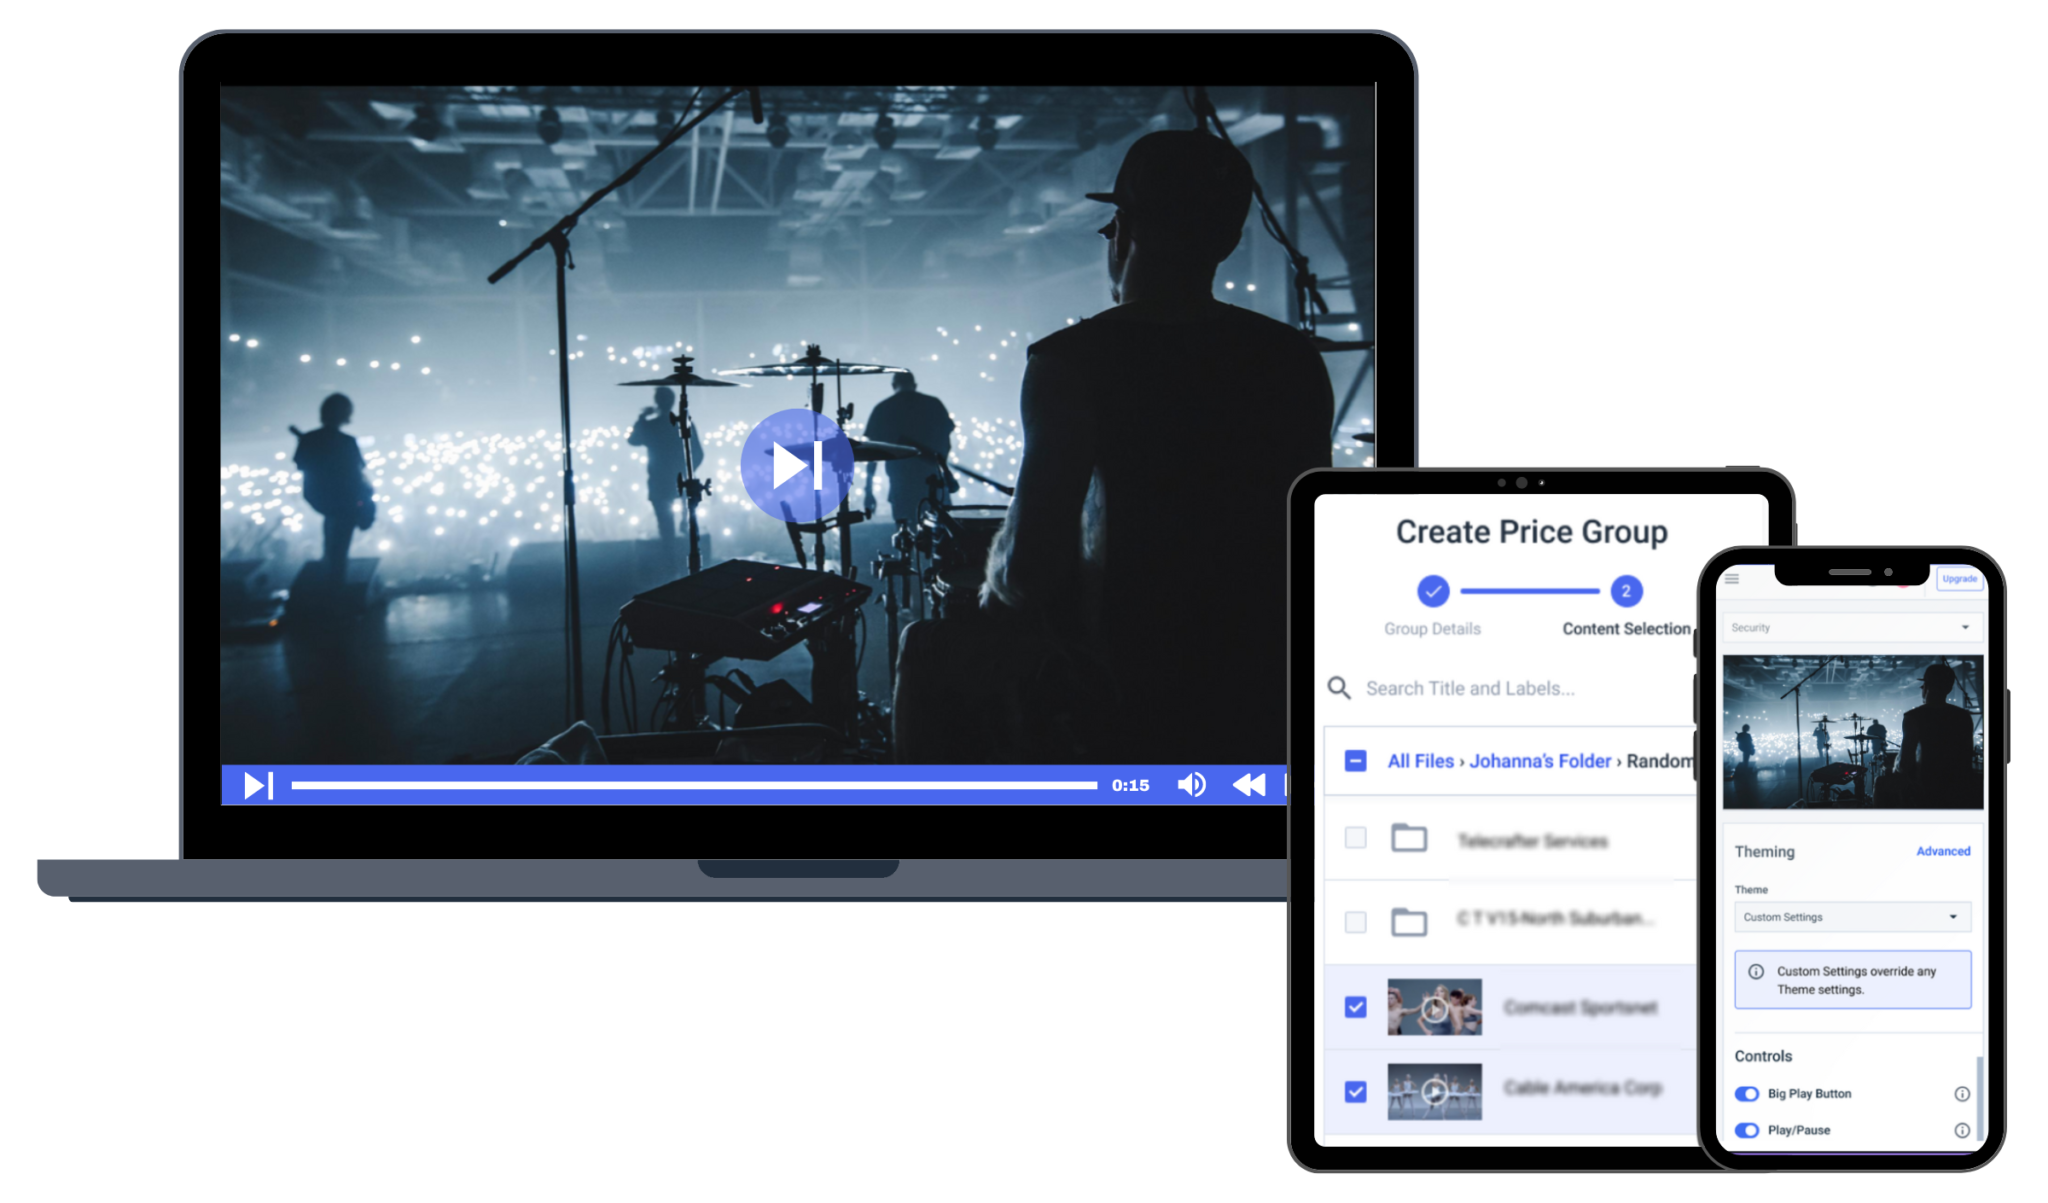Click the volume/mute speaker icon
This screenshot has width=2048, height=1203.
pyautogui.click(x=1189, y=783)
